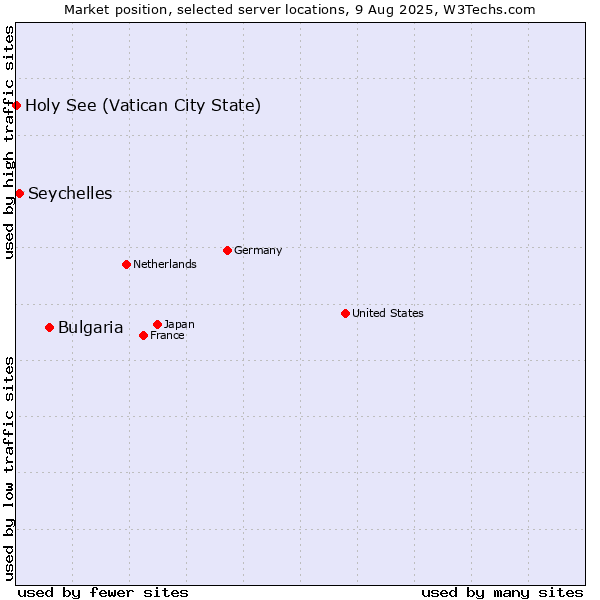Click the 'Netherlands' label text

(x=165, y=264)
